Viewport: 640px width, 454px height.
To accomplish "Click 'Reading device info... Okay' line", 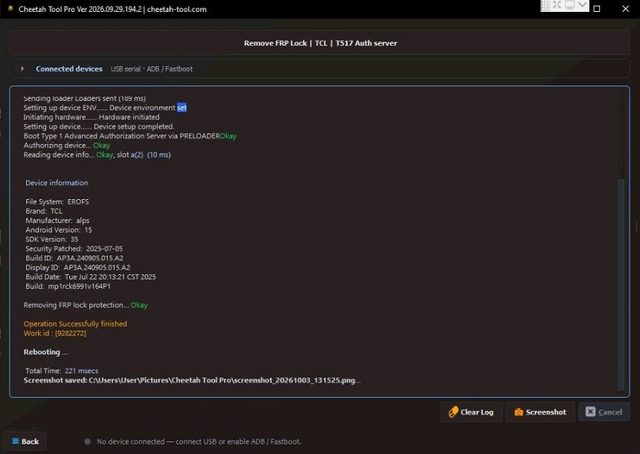I will click(x=97, y=155).
